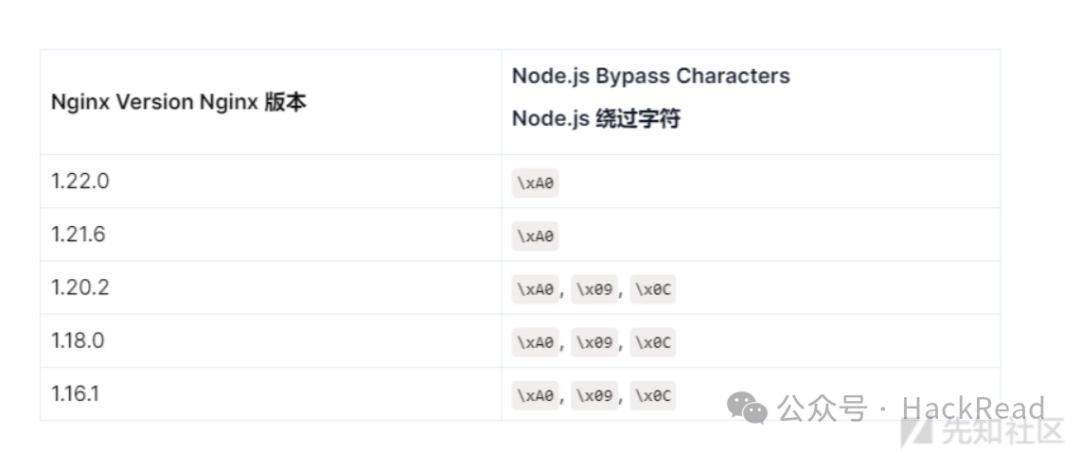Select \xA0 code tag in 1.22.0 row
Screen dimensions: 1080x452
point(535,184)
